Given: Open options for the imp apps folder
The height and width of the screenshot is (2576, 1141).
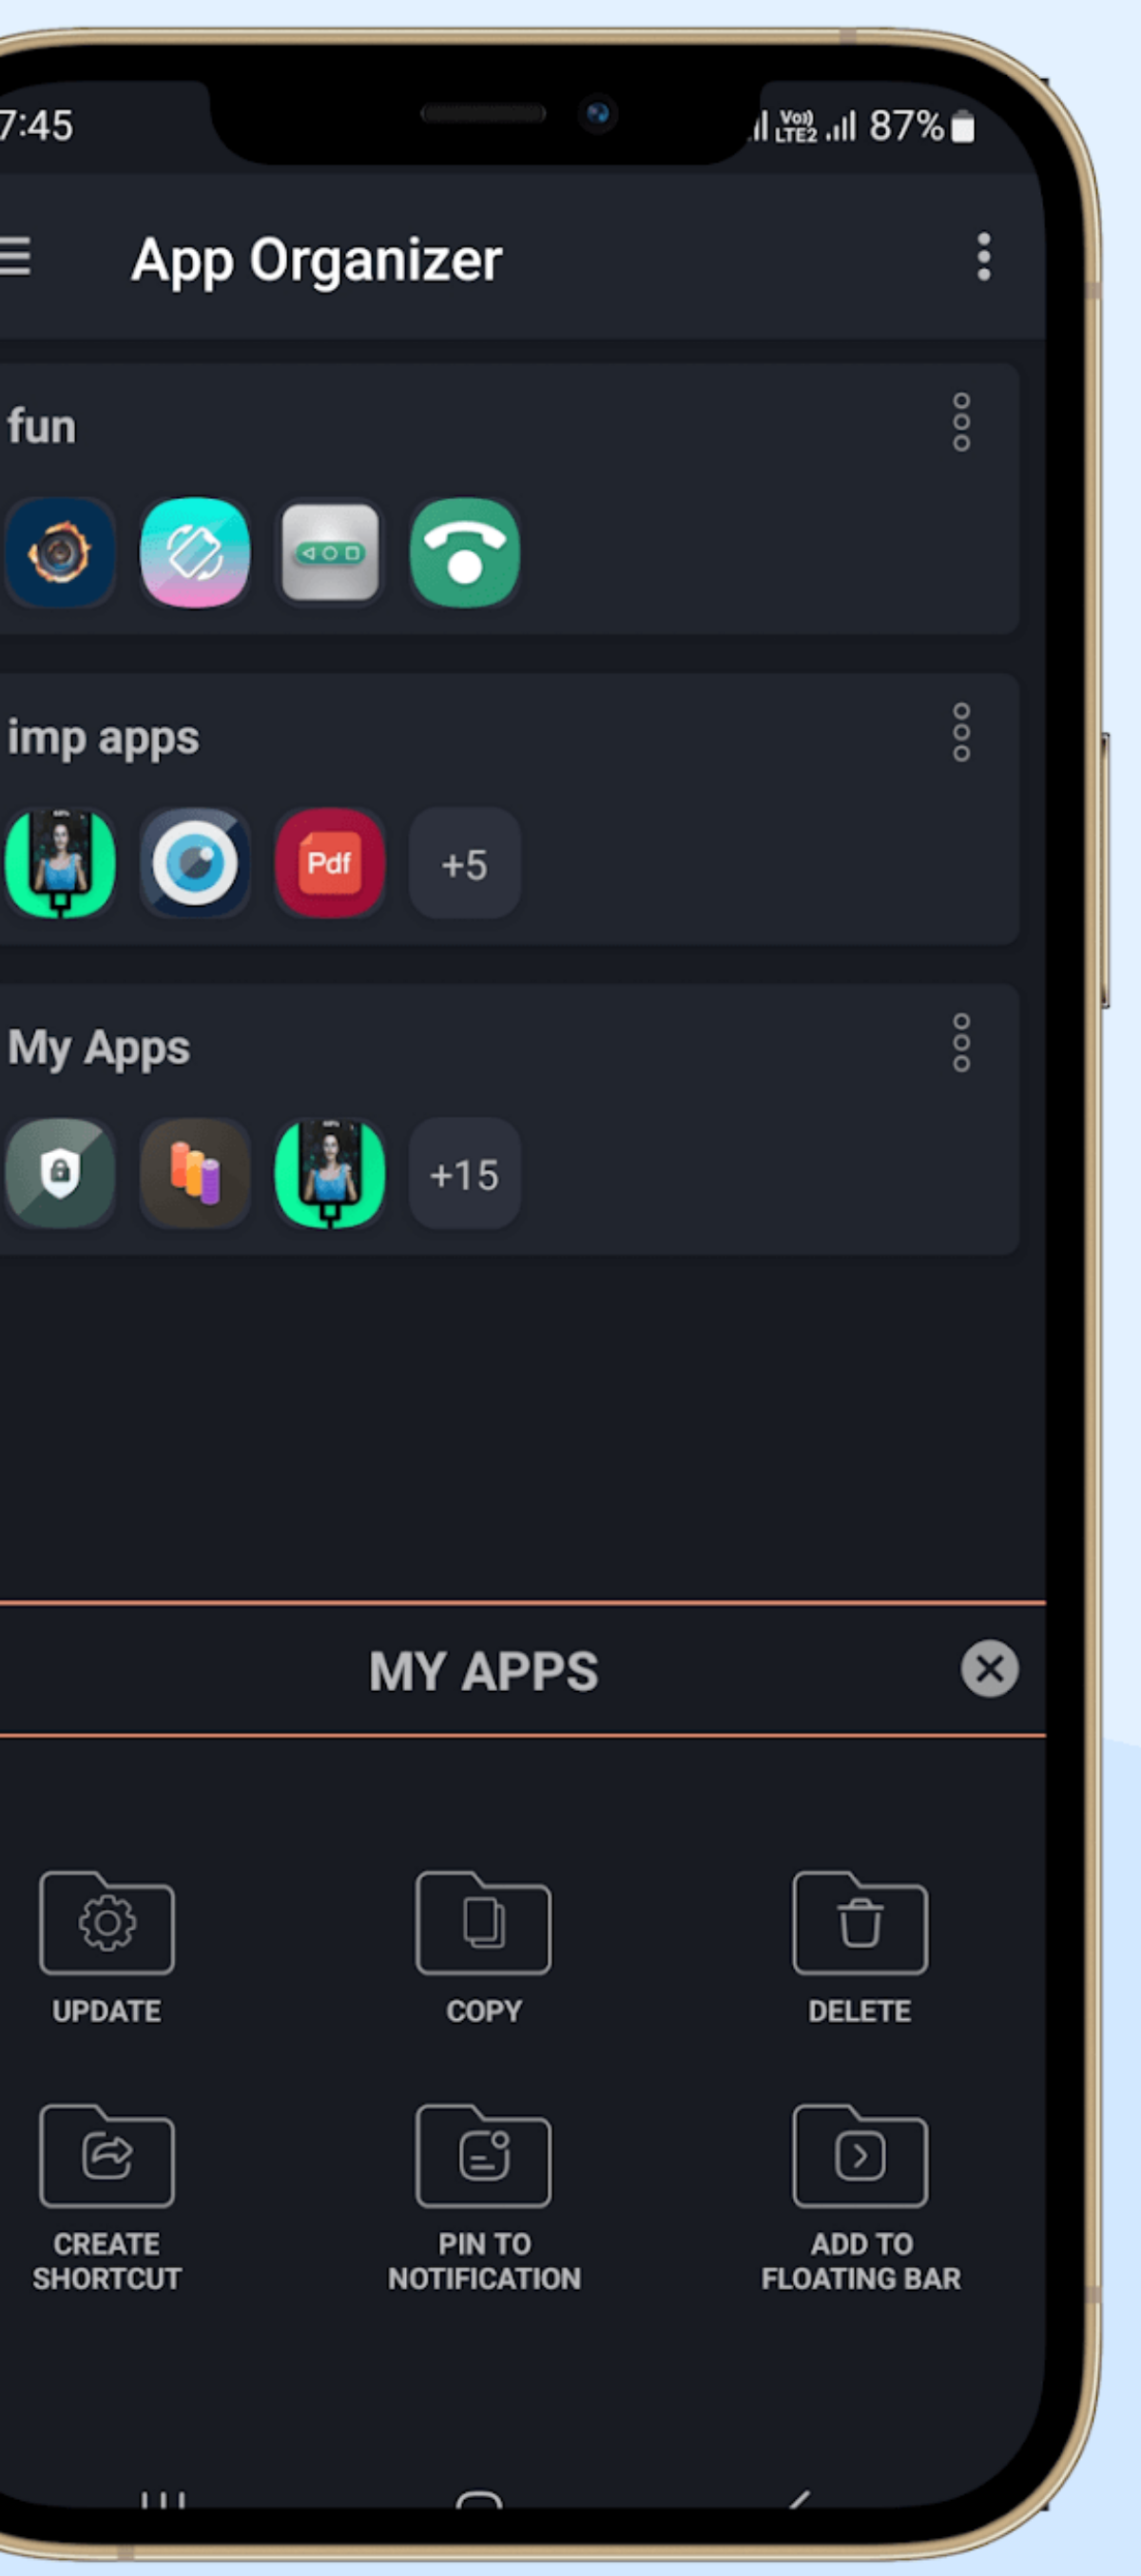Looking at the screenshot, I should [961, 732].
